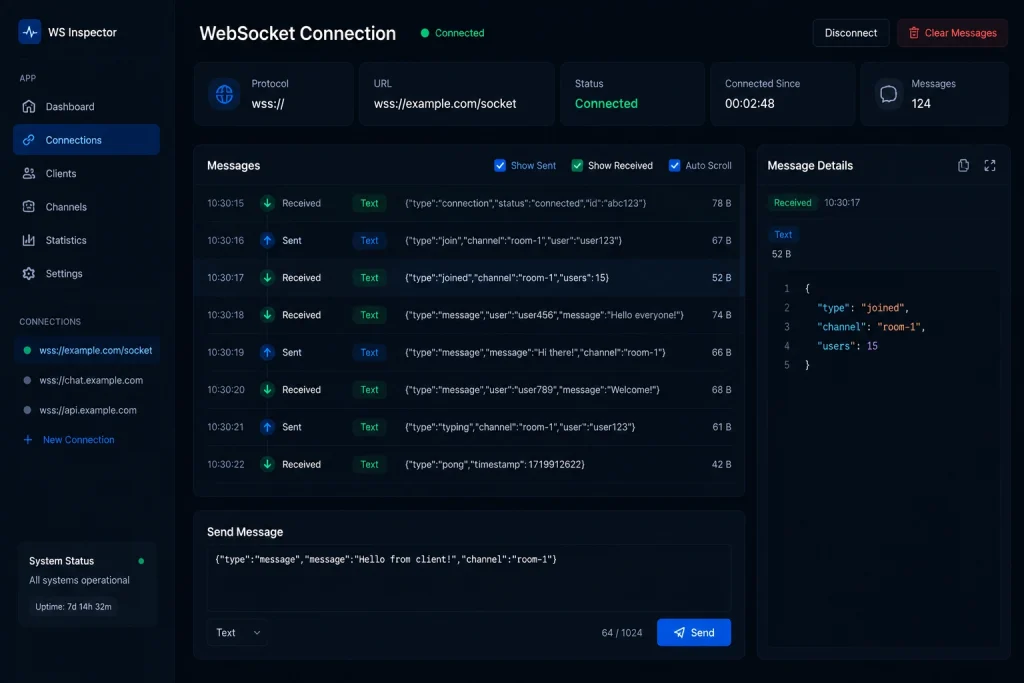The width and height of the screenshot is (1024, 683).
Task: Go to the Clients section
Action: click(x=86, y=173)
